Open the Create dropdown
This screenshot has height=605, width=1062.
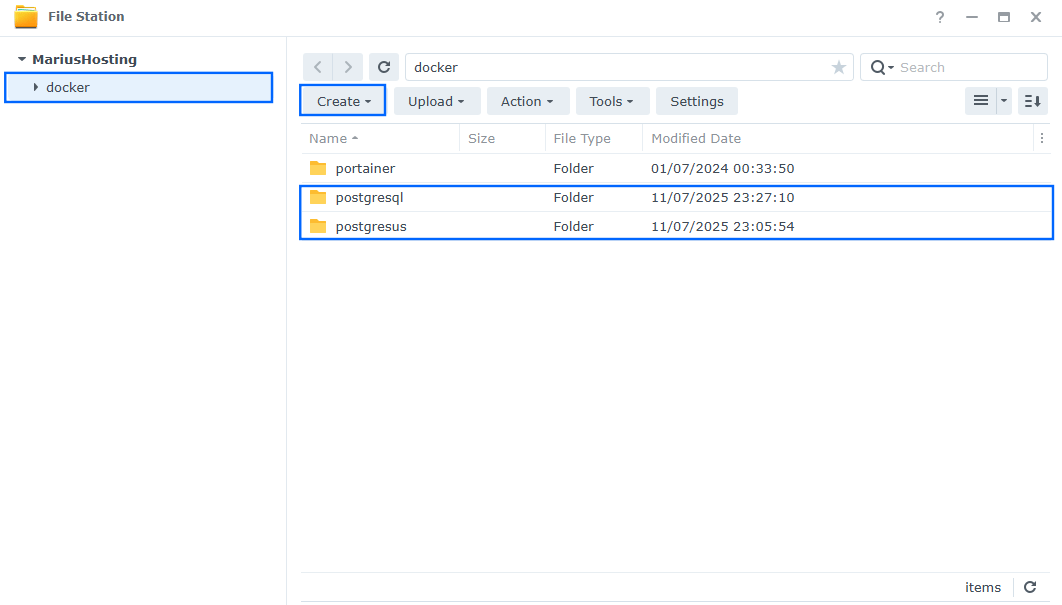point(342,101)
